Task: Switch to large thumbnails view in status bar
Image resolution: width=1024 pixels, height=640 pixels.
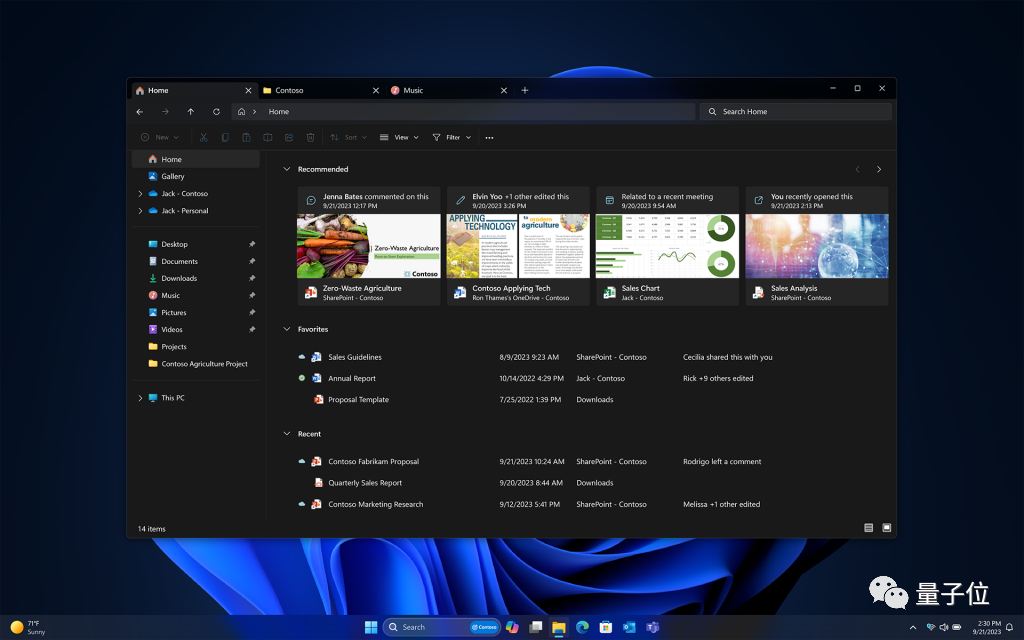Action: [887, 528]
